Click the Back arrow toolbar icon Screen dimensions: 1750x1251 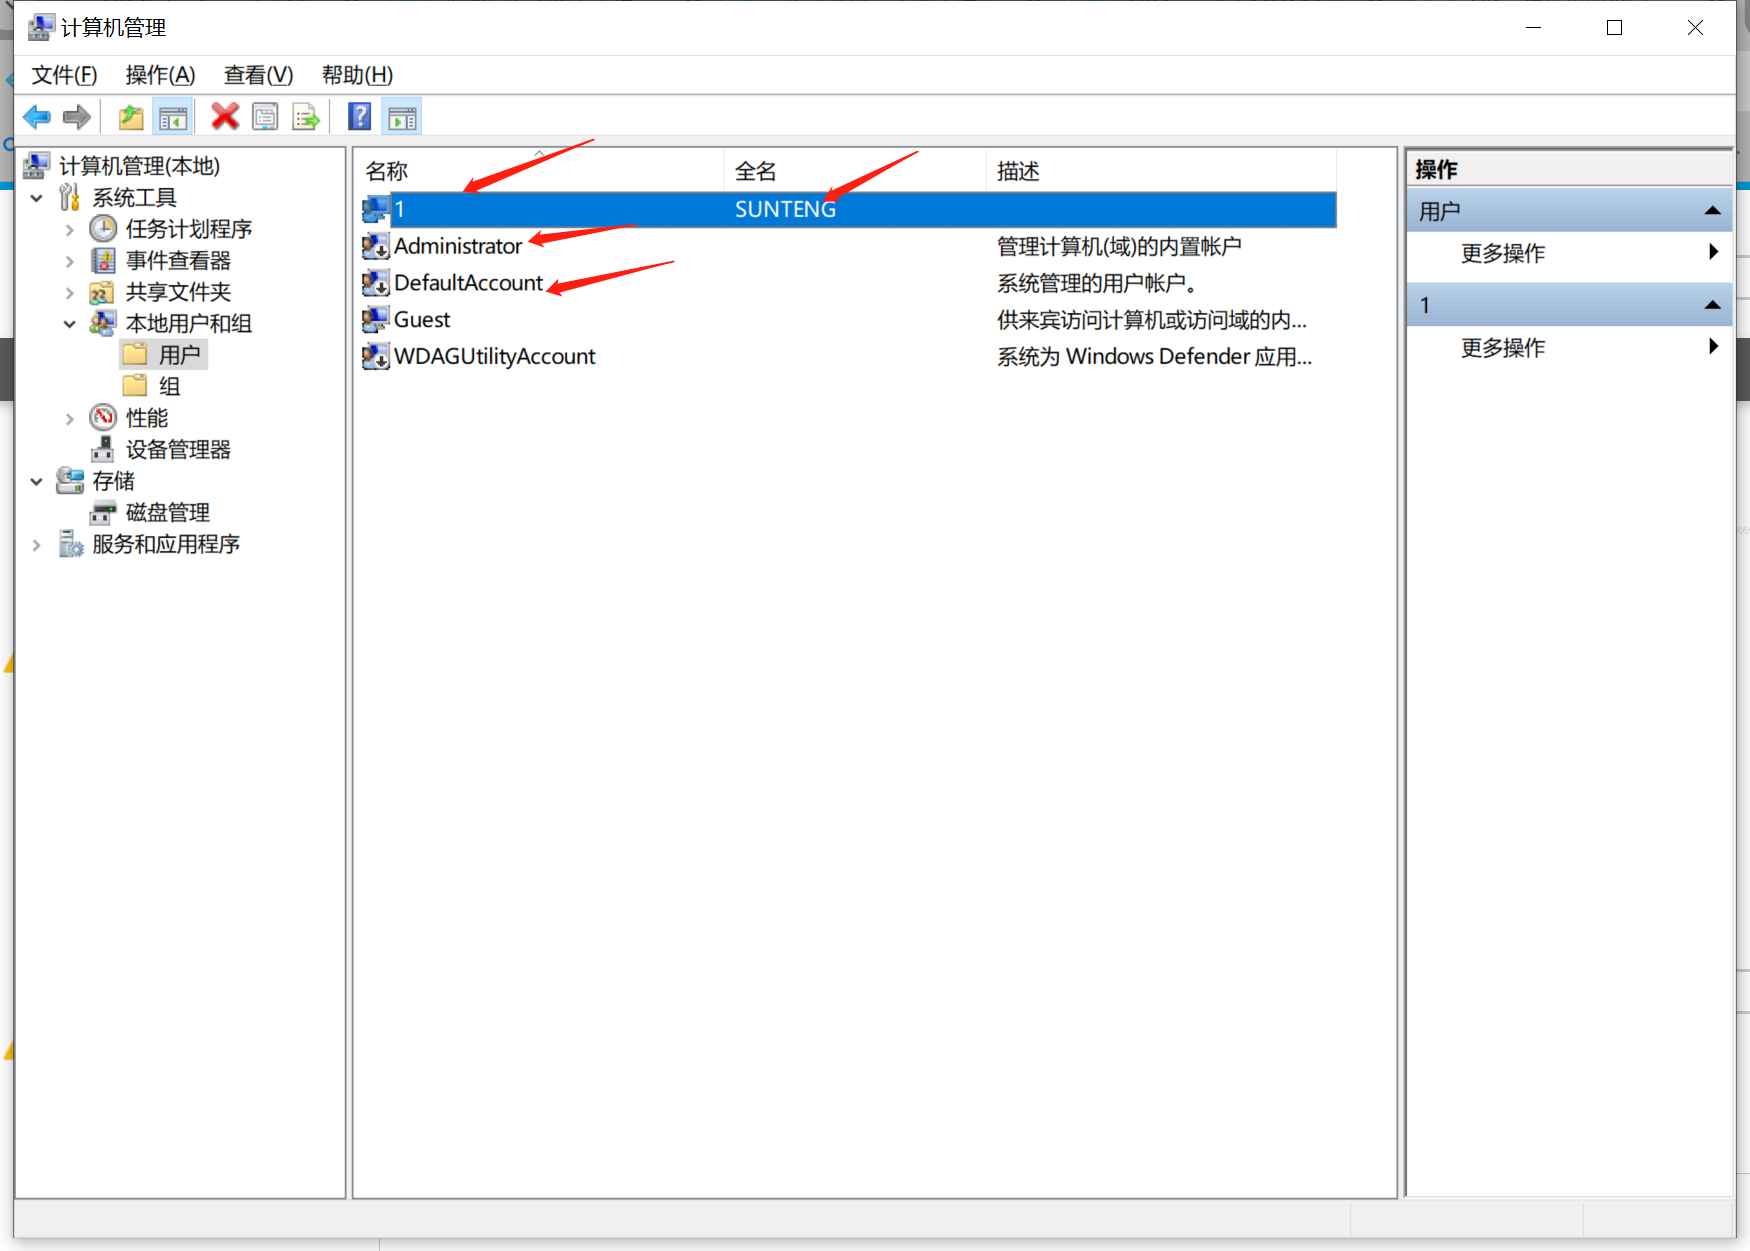(x=37, y=118)
